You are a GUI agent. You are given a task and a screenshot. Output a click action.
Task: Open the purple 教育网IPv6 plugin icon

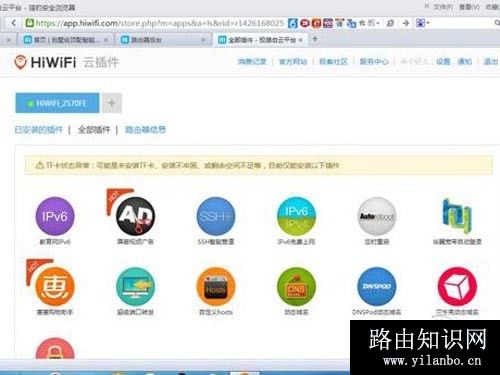click(x=55, y=216)
